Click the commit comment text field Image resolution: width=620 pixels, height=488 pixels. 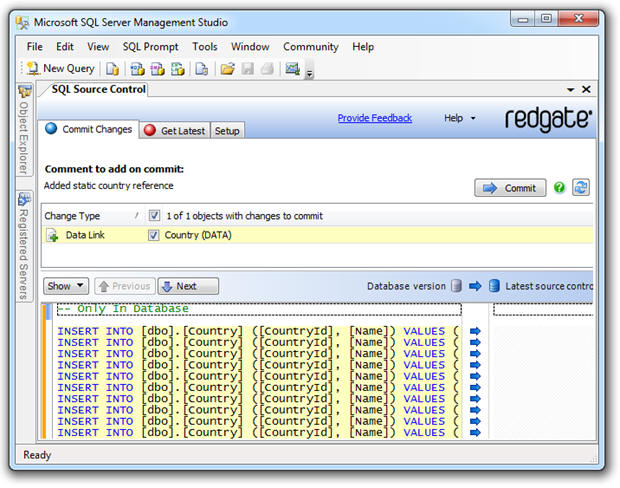pyautogui.click(x=253, y=186)
